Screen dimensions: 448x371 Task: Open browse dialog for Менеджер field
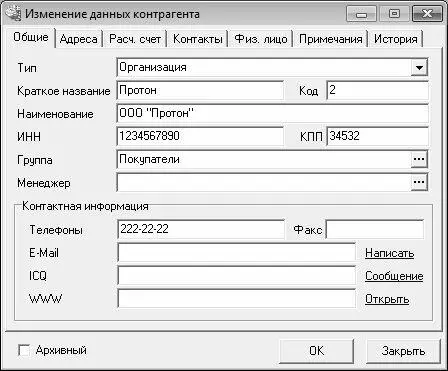pyautogui.click(x=419, y=182)
